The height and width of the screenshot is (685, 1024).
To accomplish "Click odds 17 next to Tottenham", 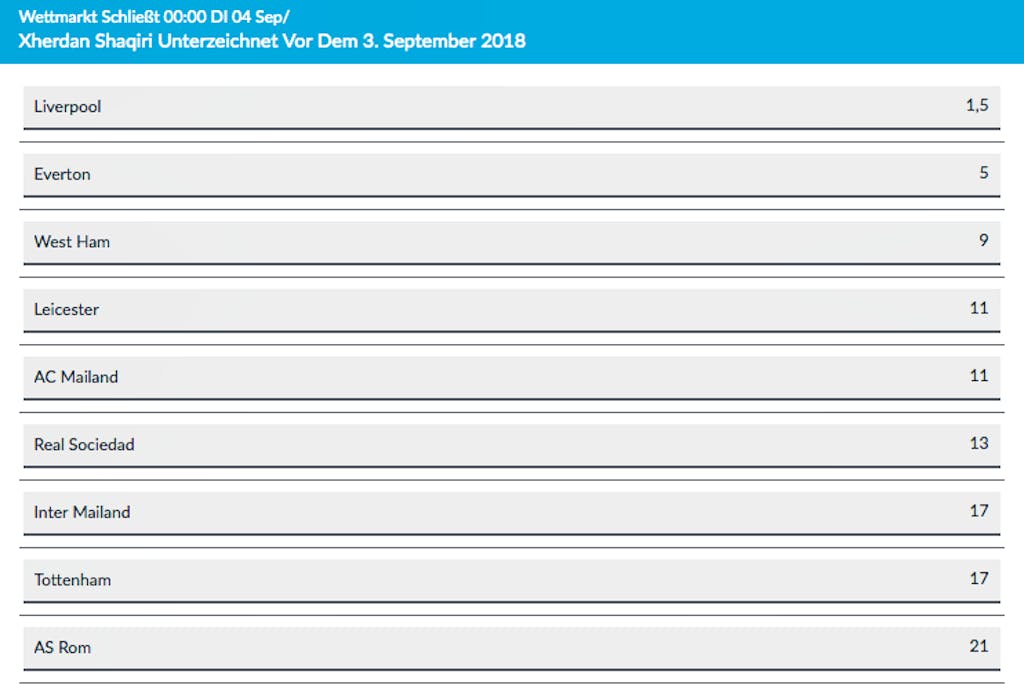I will pos(978,578).
